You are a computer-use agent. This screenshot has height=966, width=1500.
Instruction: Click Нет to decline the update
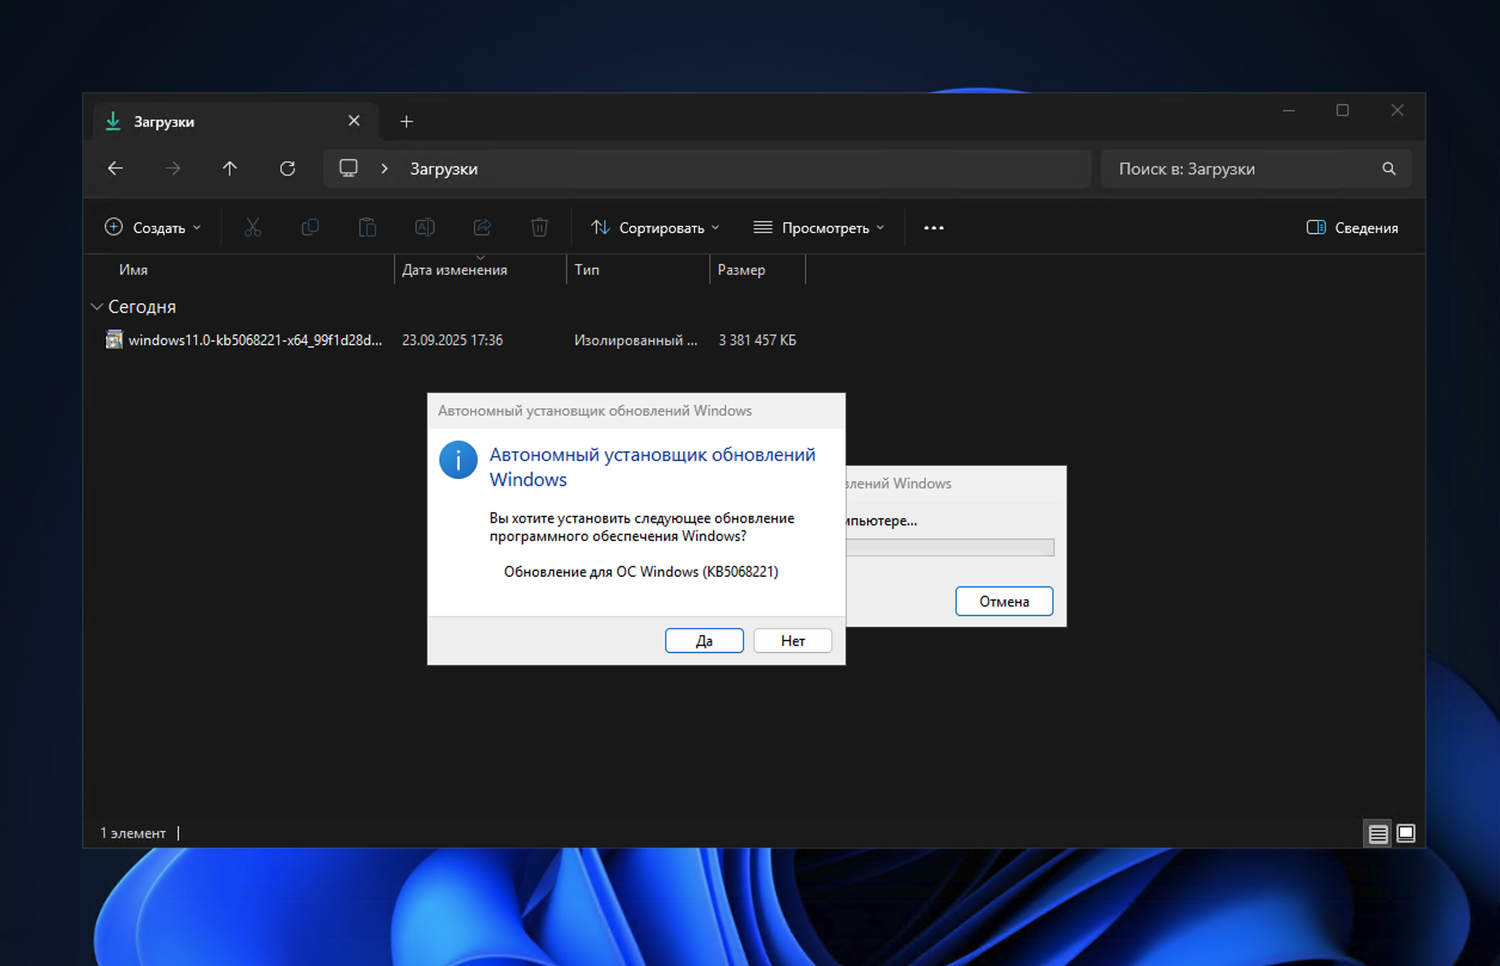pos(793,641)
